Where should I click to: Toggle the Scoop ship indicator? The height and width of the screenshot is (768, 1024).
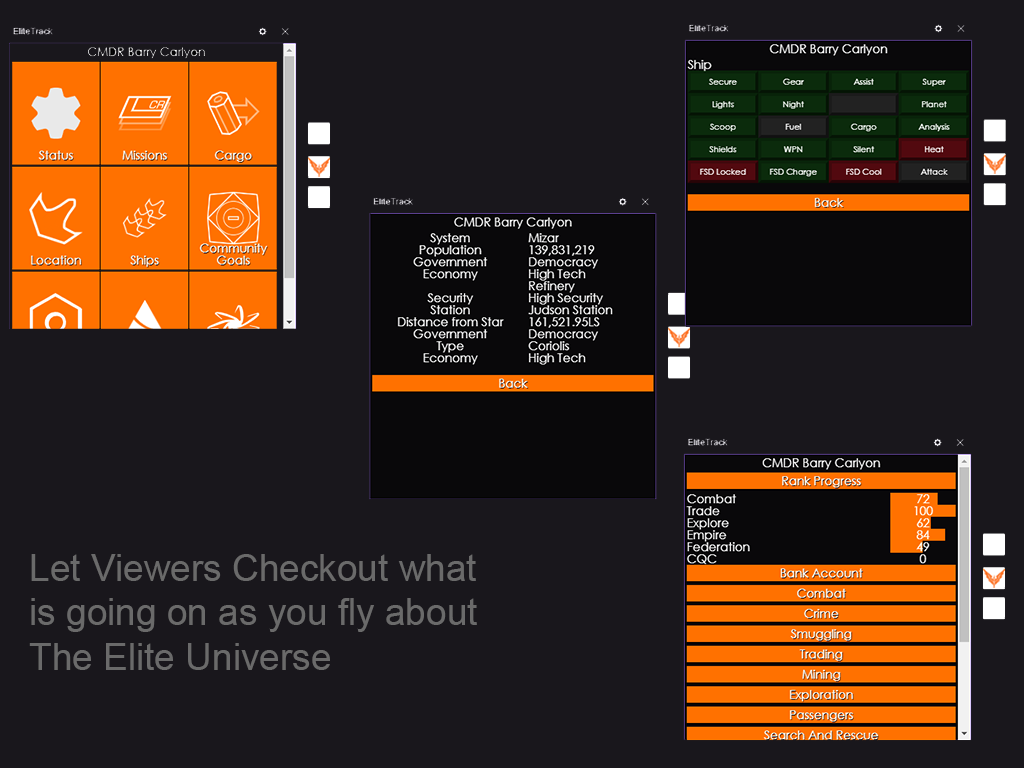722,127
